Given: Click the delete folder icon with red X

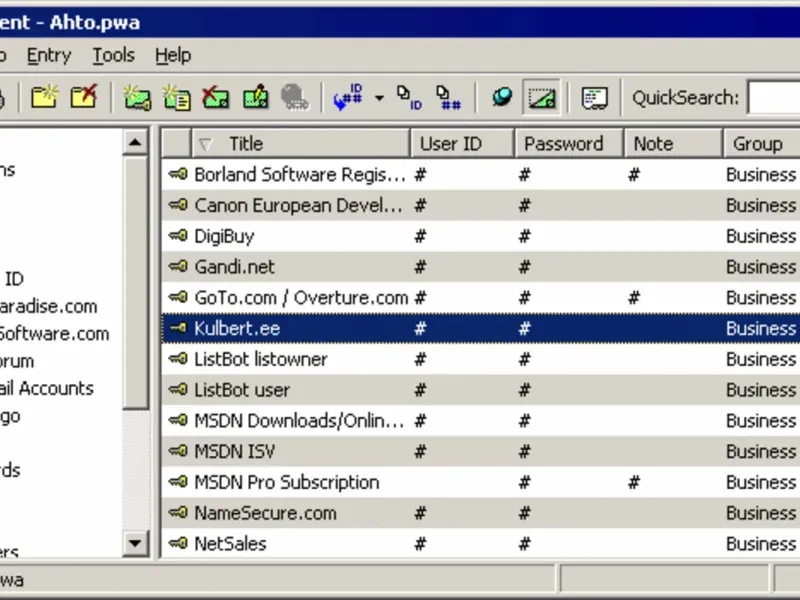Looking at the screenshot, I should pyautogui.click(x=84, y=96).
